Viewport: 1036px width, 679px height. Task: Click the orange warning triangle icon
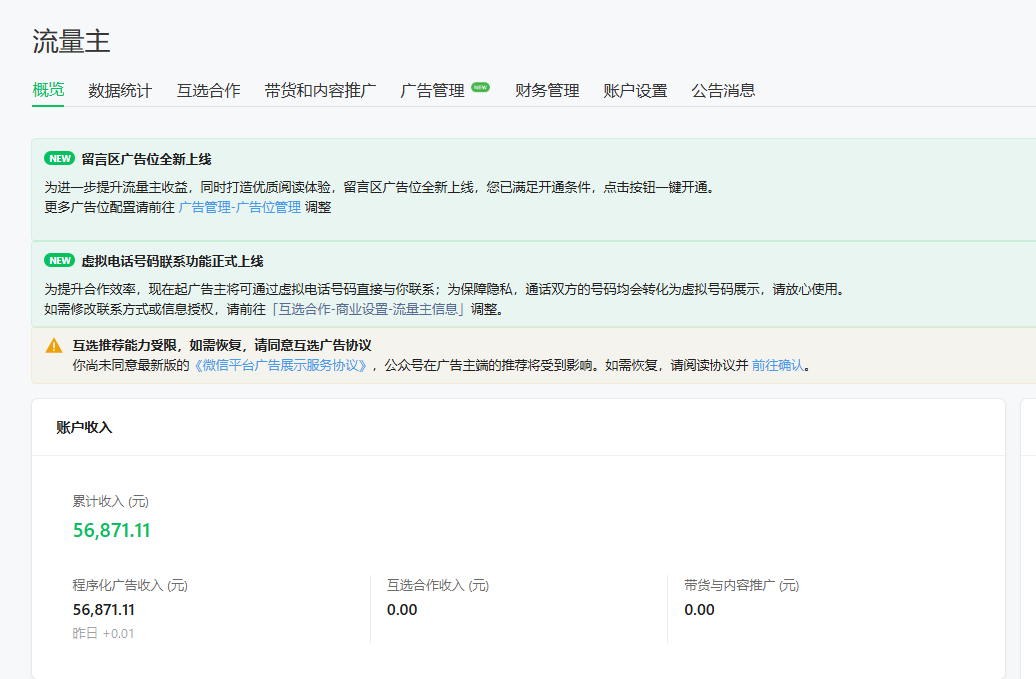[54, 346]
